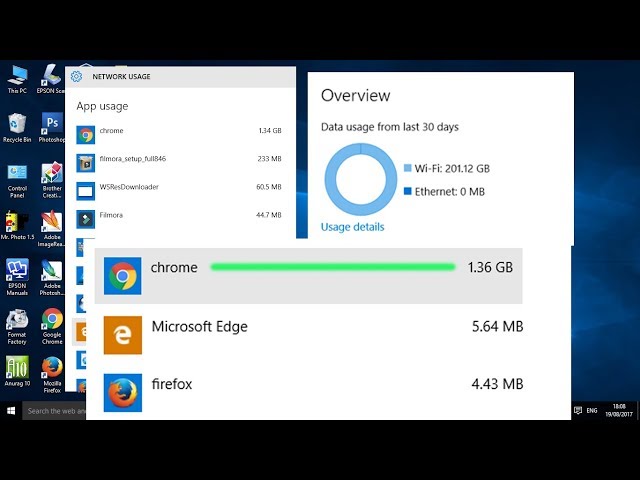
Task: Open This PC desktop icon
Action: click(x=17, y=79)
